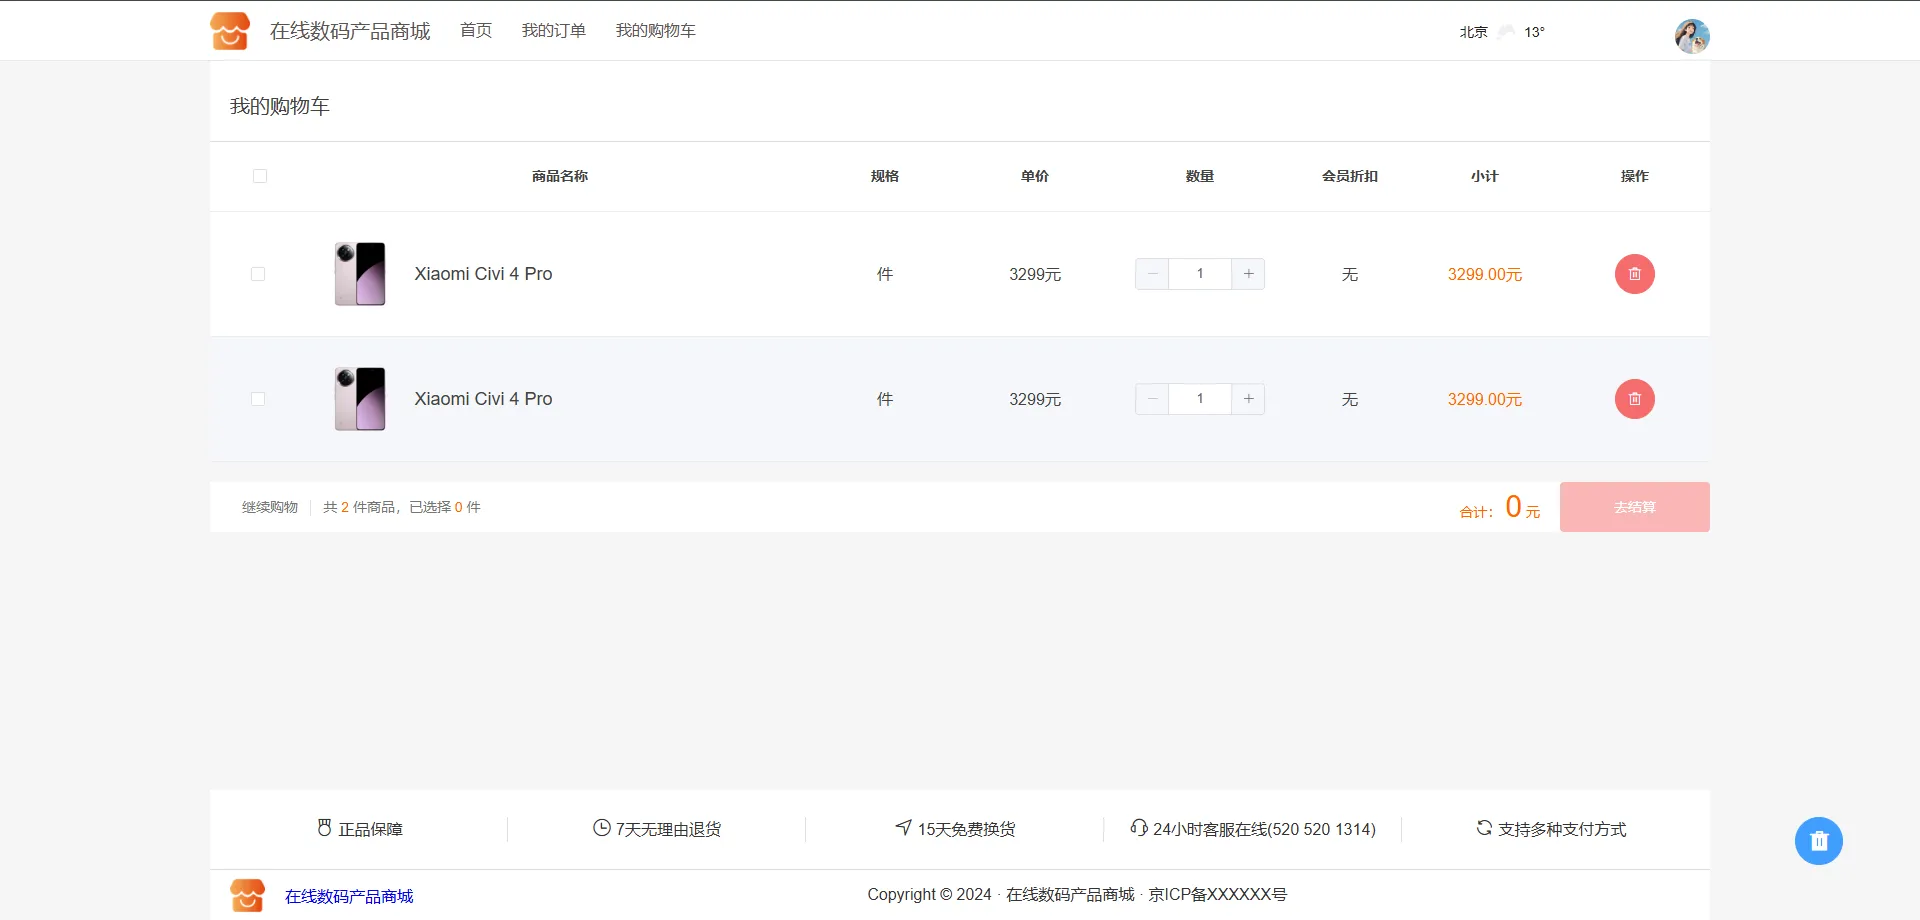Screen dimensions: 1920x920
Task: Delete the first Xiaomi Civi 4 Pro item
Action: point(1634,274)
